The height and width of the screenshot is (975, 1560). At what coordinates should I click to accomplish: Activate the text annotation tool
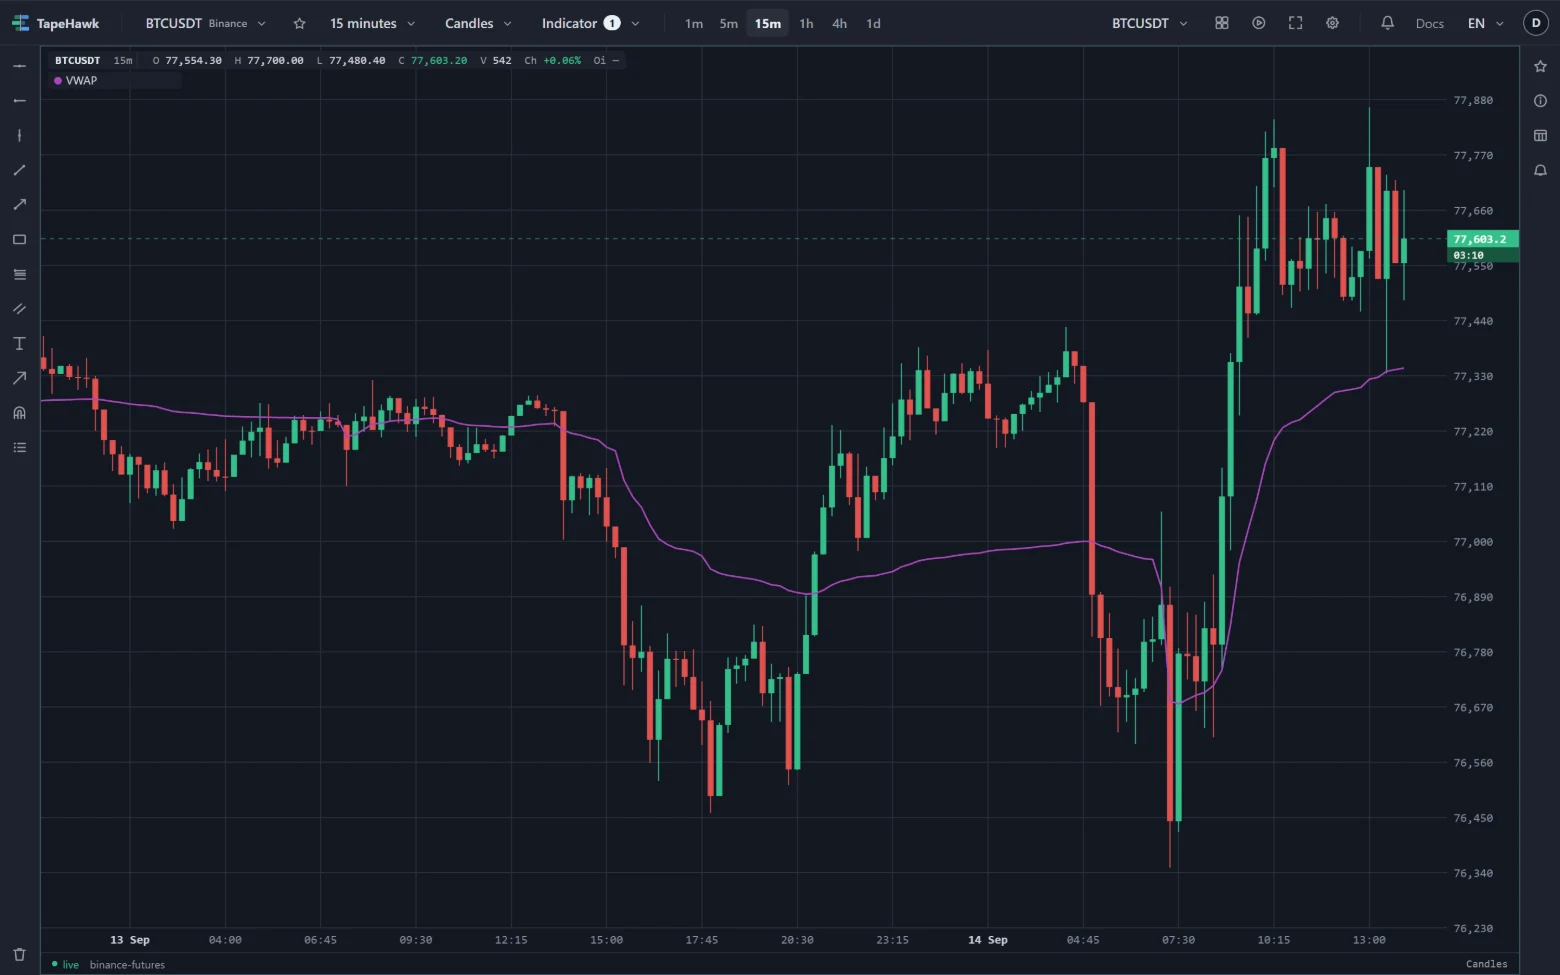(x=19, y=344)
